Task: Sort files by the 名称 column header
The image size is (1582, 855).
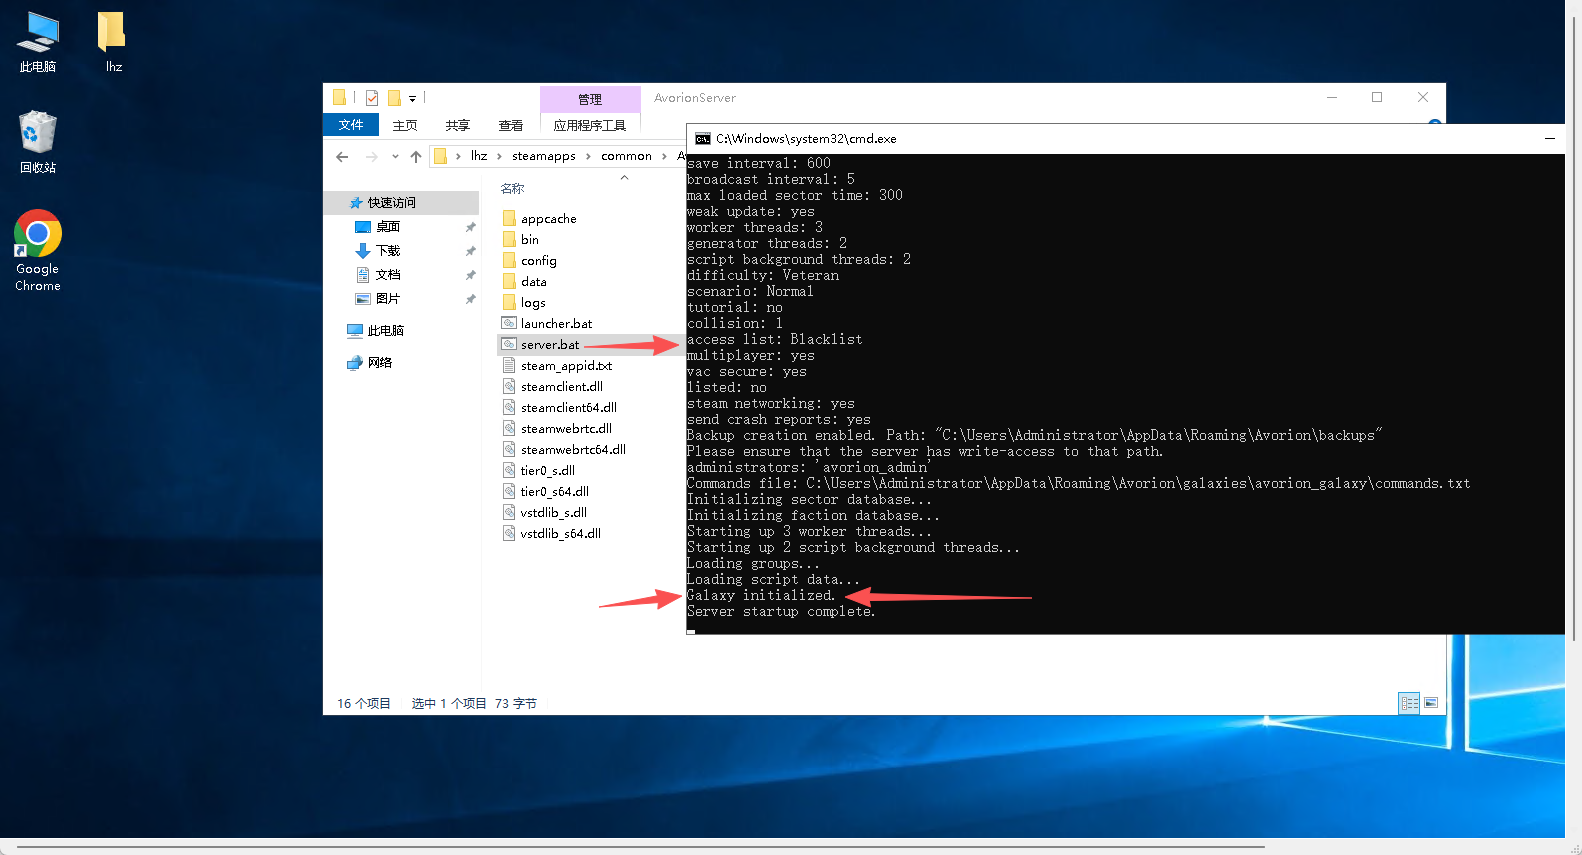Action: (x=512, y=188)
